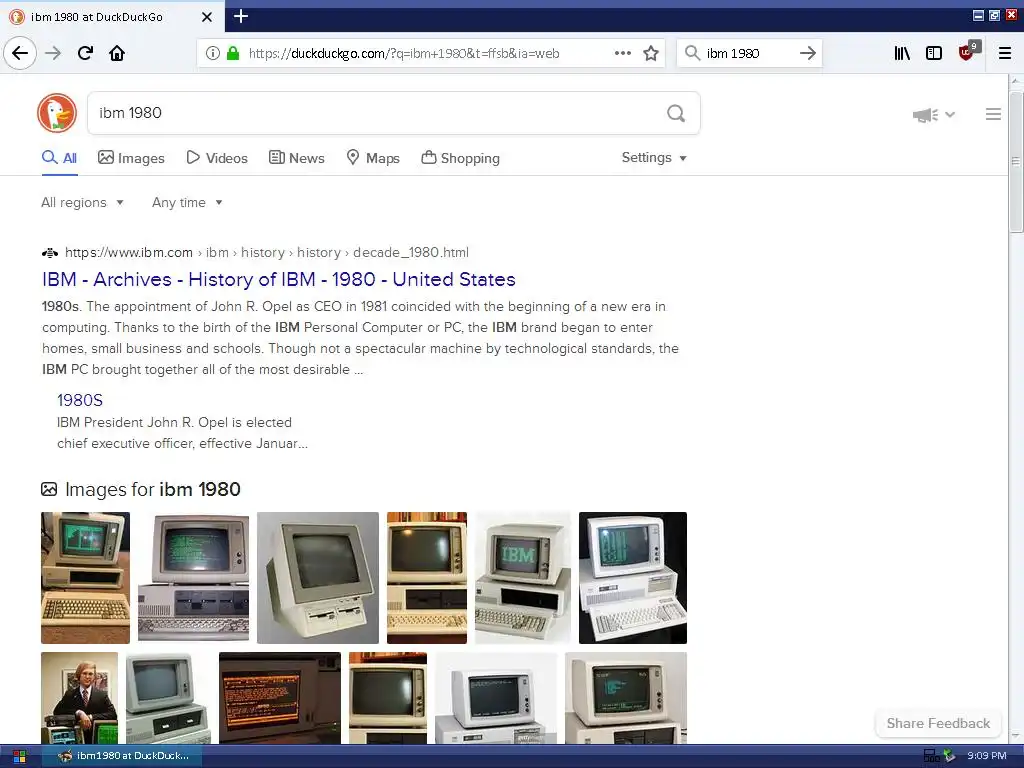Open thumbnail of man in suit
Screen dimensions: 1024x768
[x=80, y=697]
